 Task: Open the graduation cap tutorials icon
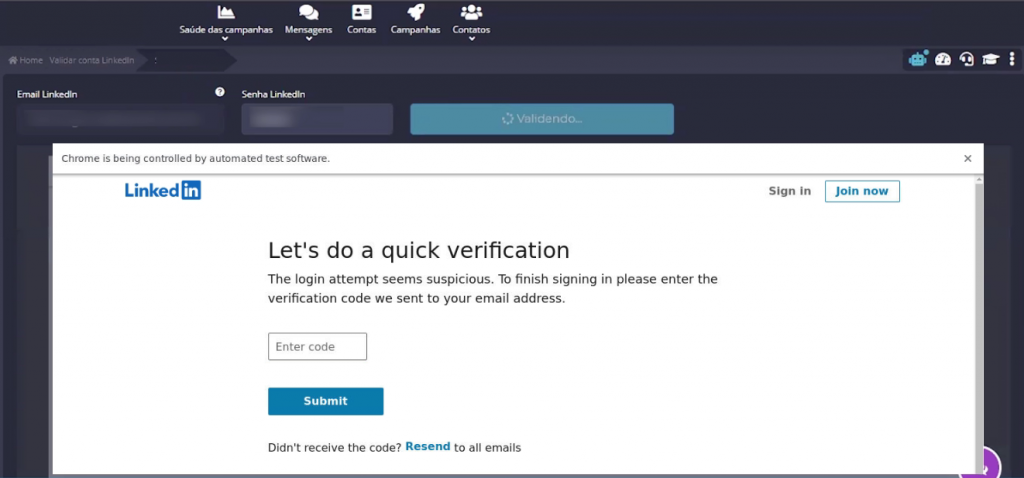point(991,59)
